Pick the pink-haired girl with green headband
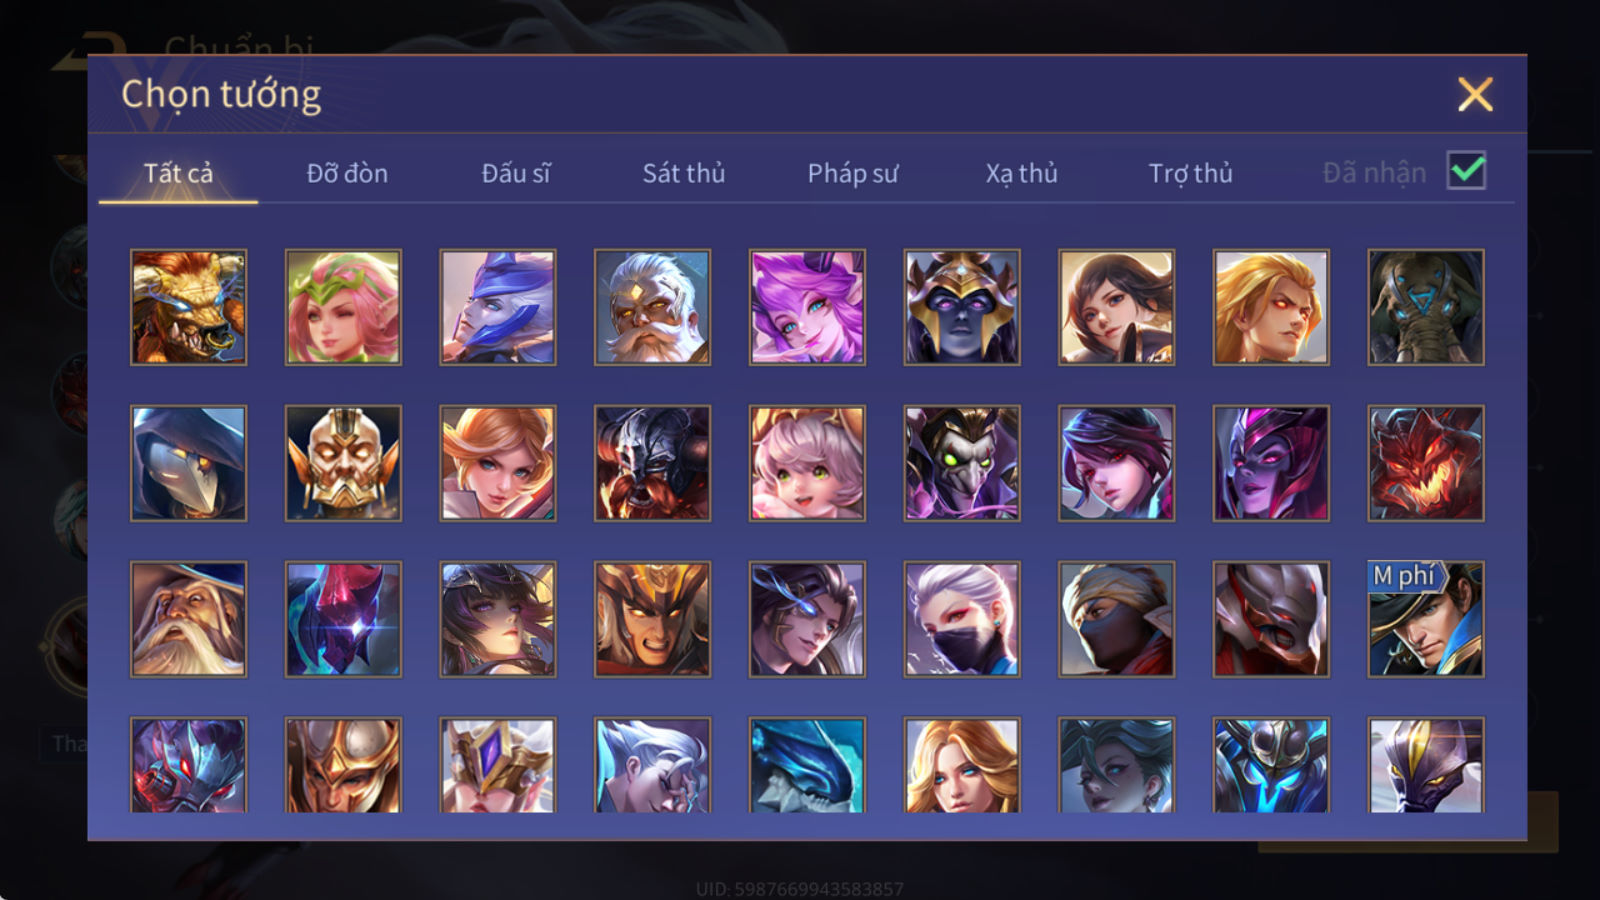 tap(343, 307)
